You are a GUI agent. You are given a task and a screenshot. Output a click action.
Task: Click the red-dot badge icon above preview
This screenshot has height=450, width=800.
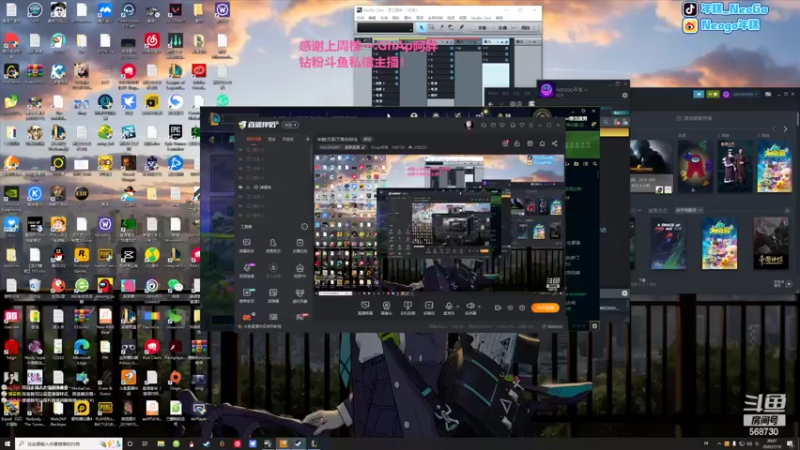click(x=505, y=143)
